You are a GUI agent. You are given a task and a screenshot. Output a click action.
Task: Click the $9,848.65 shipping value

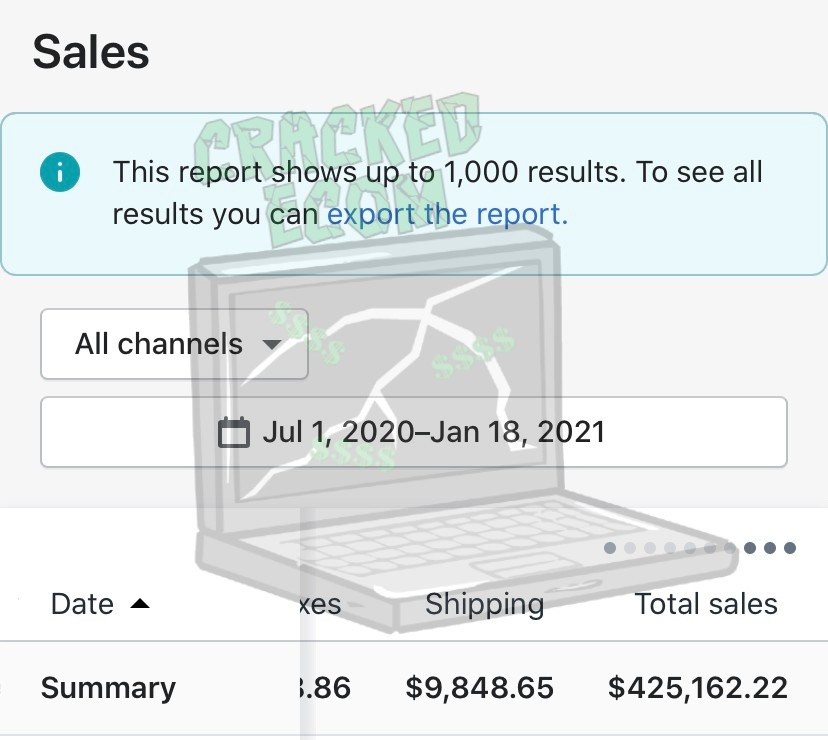(x=479, y=688)
